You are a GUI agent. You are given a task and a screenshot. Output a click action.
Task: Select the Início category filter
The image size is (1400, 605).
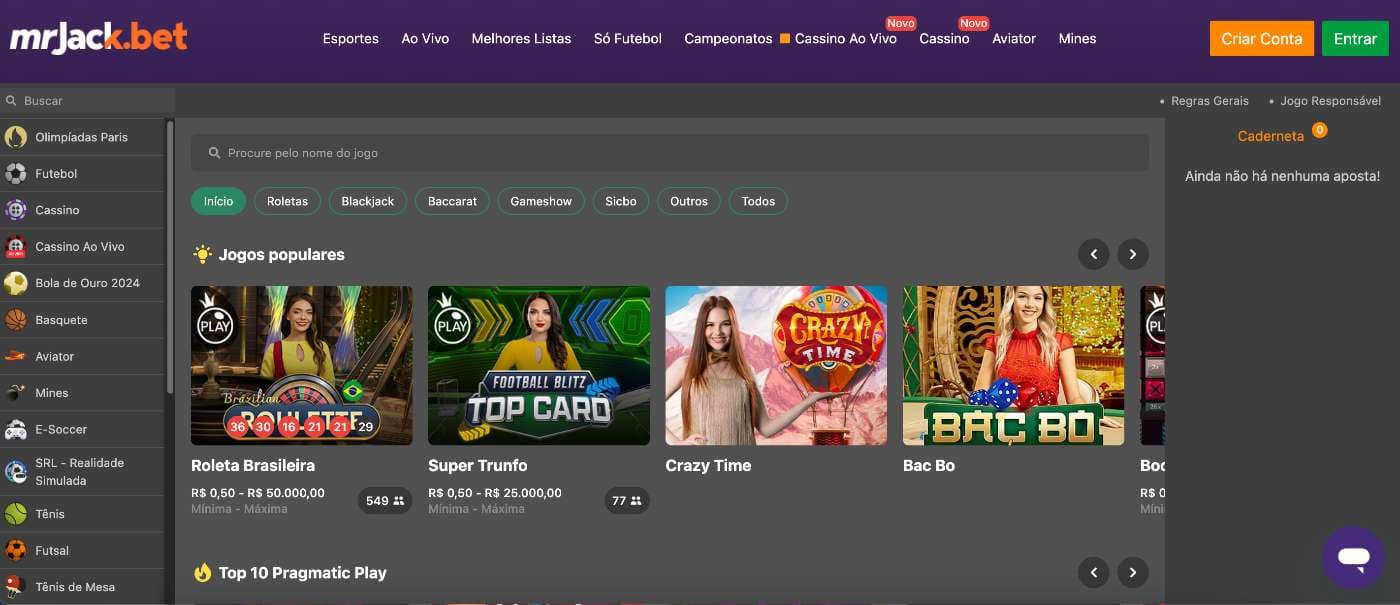[219, 201]
